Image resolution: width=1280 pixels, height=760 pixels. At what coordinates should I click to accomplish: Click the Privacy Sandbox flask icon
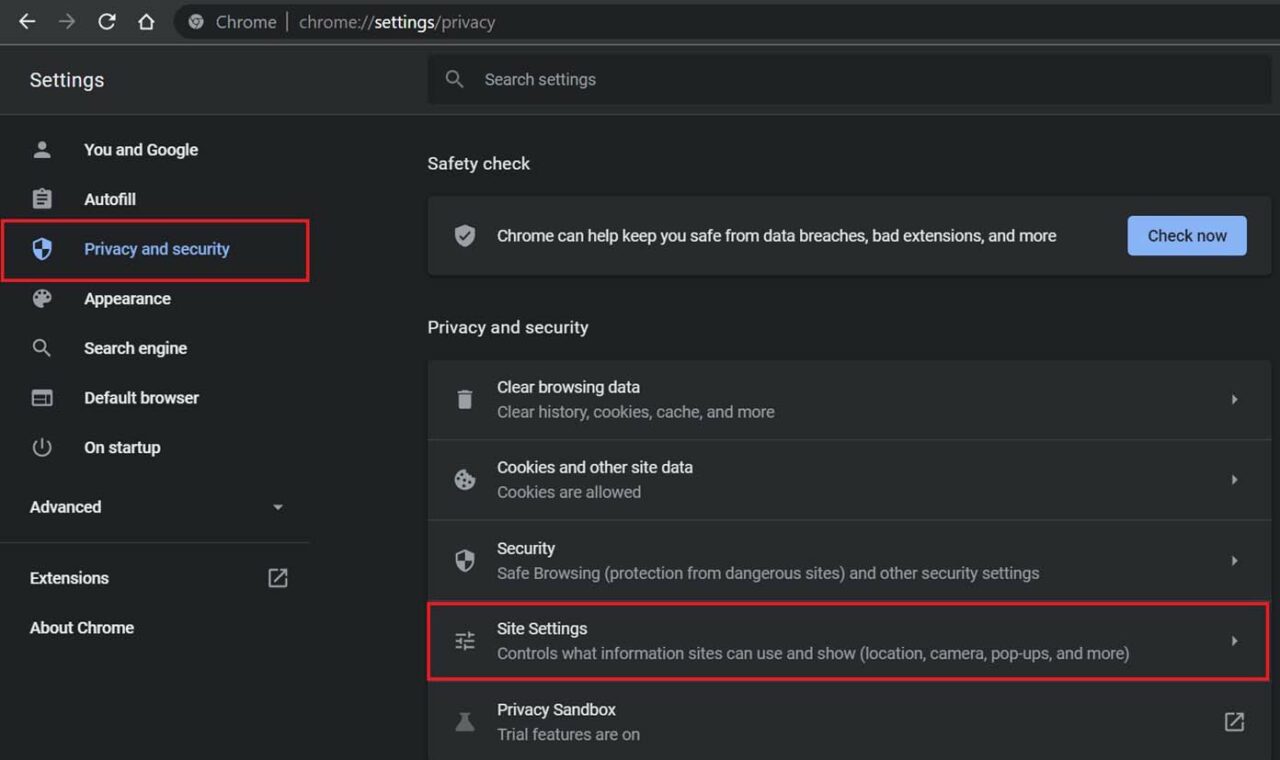(x=464, y=721)
